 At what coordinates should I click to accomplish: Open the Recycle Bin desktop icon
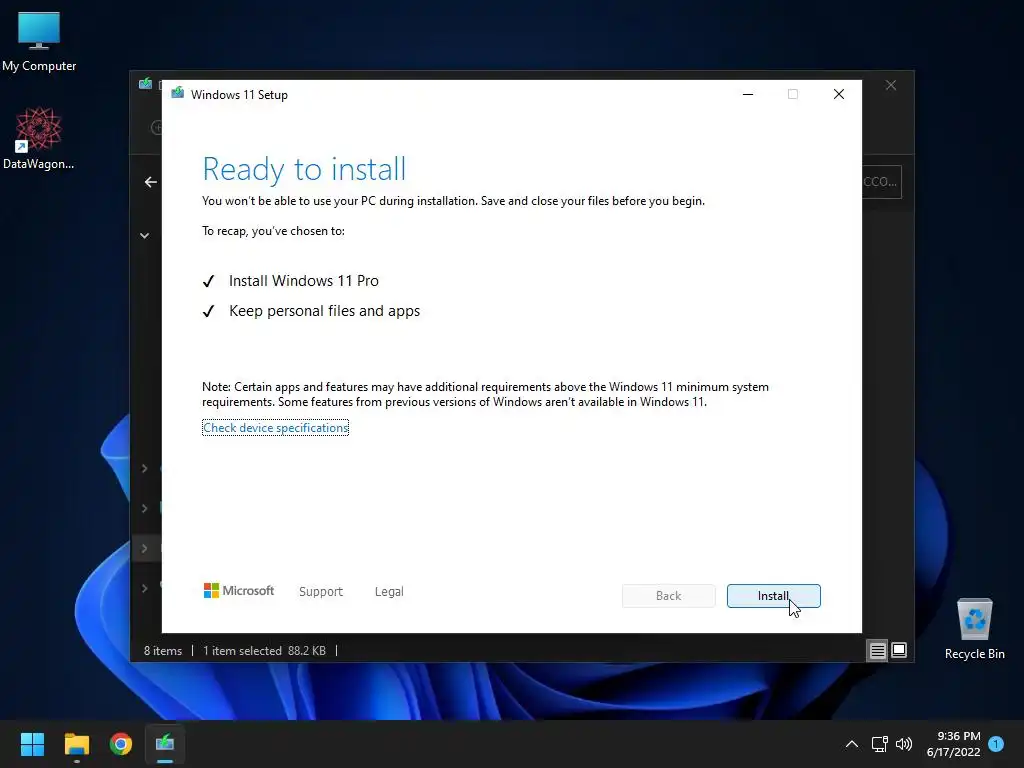click(974, 629)
